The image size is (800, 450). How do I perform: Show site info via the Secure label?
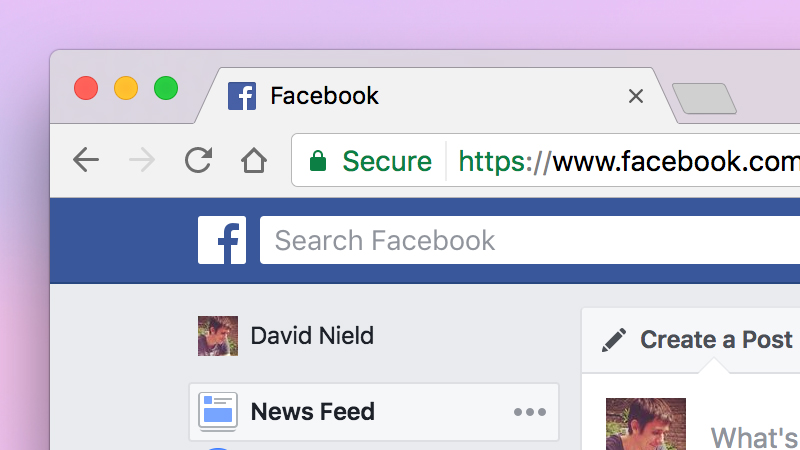click(x=387, y=161)
